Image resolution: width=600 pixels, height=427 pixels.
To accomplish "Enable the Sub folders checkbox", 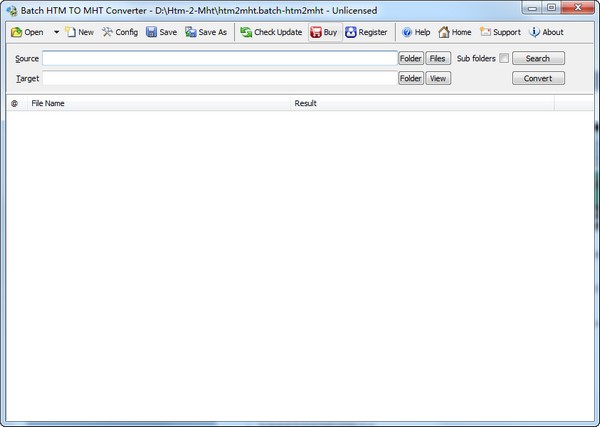I will tap(504, 58).
